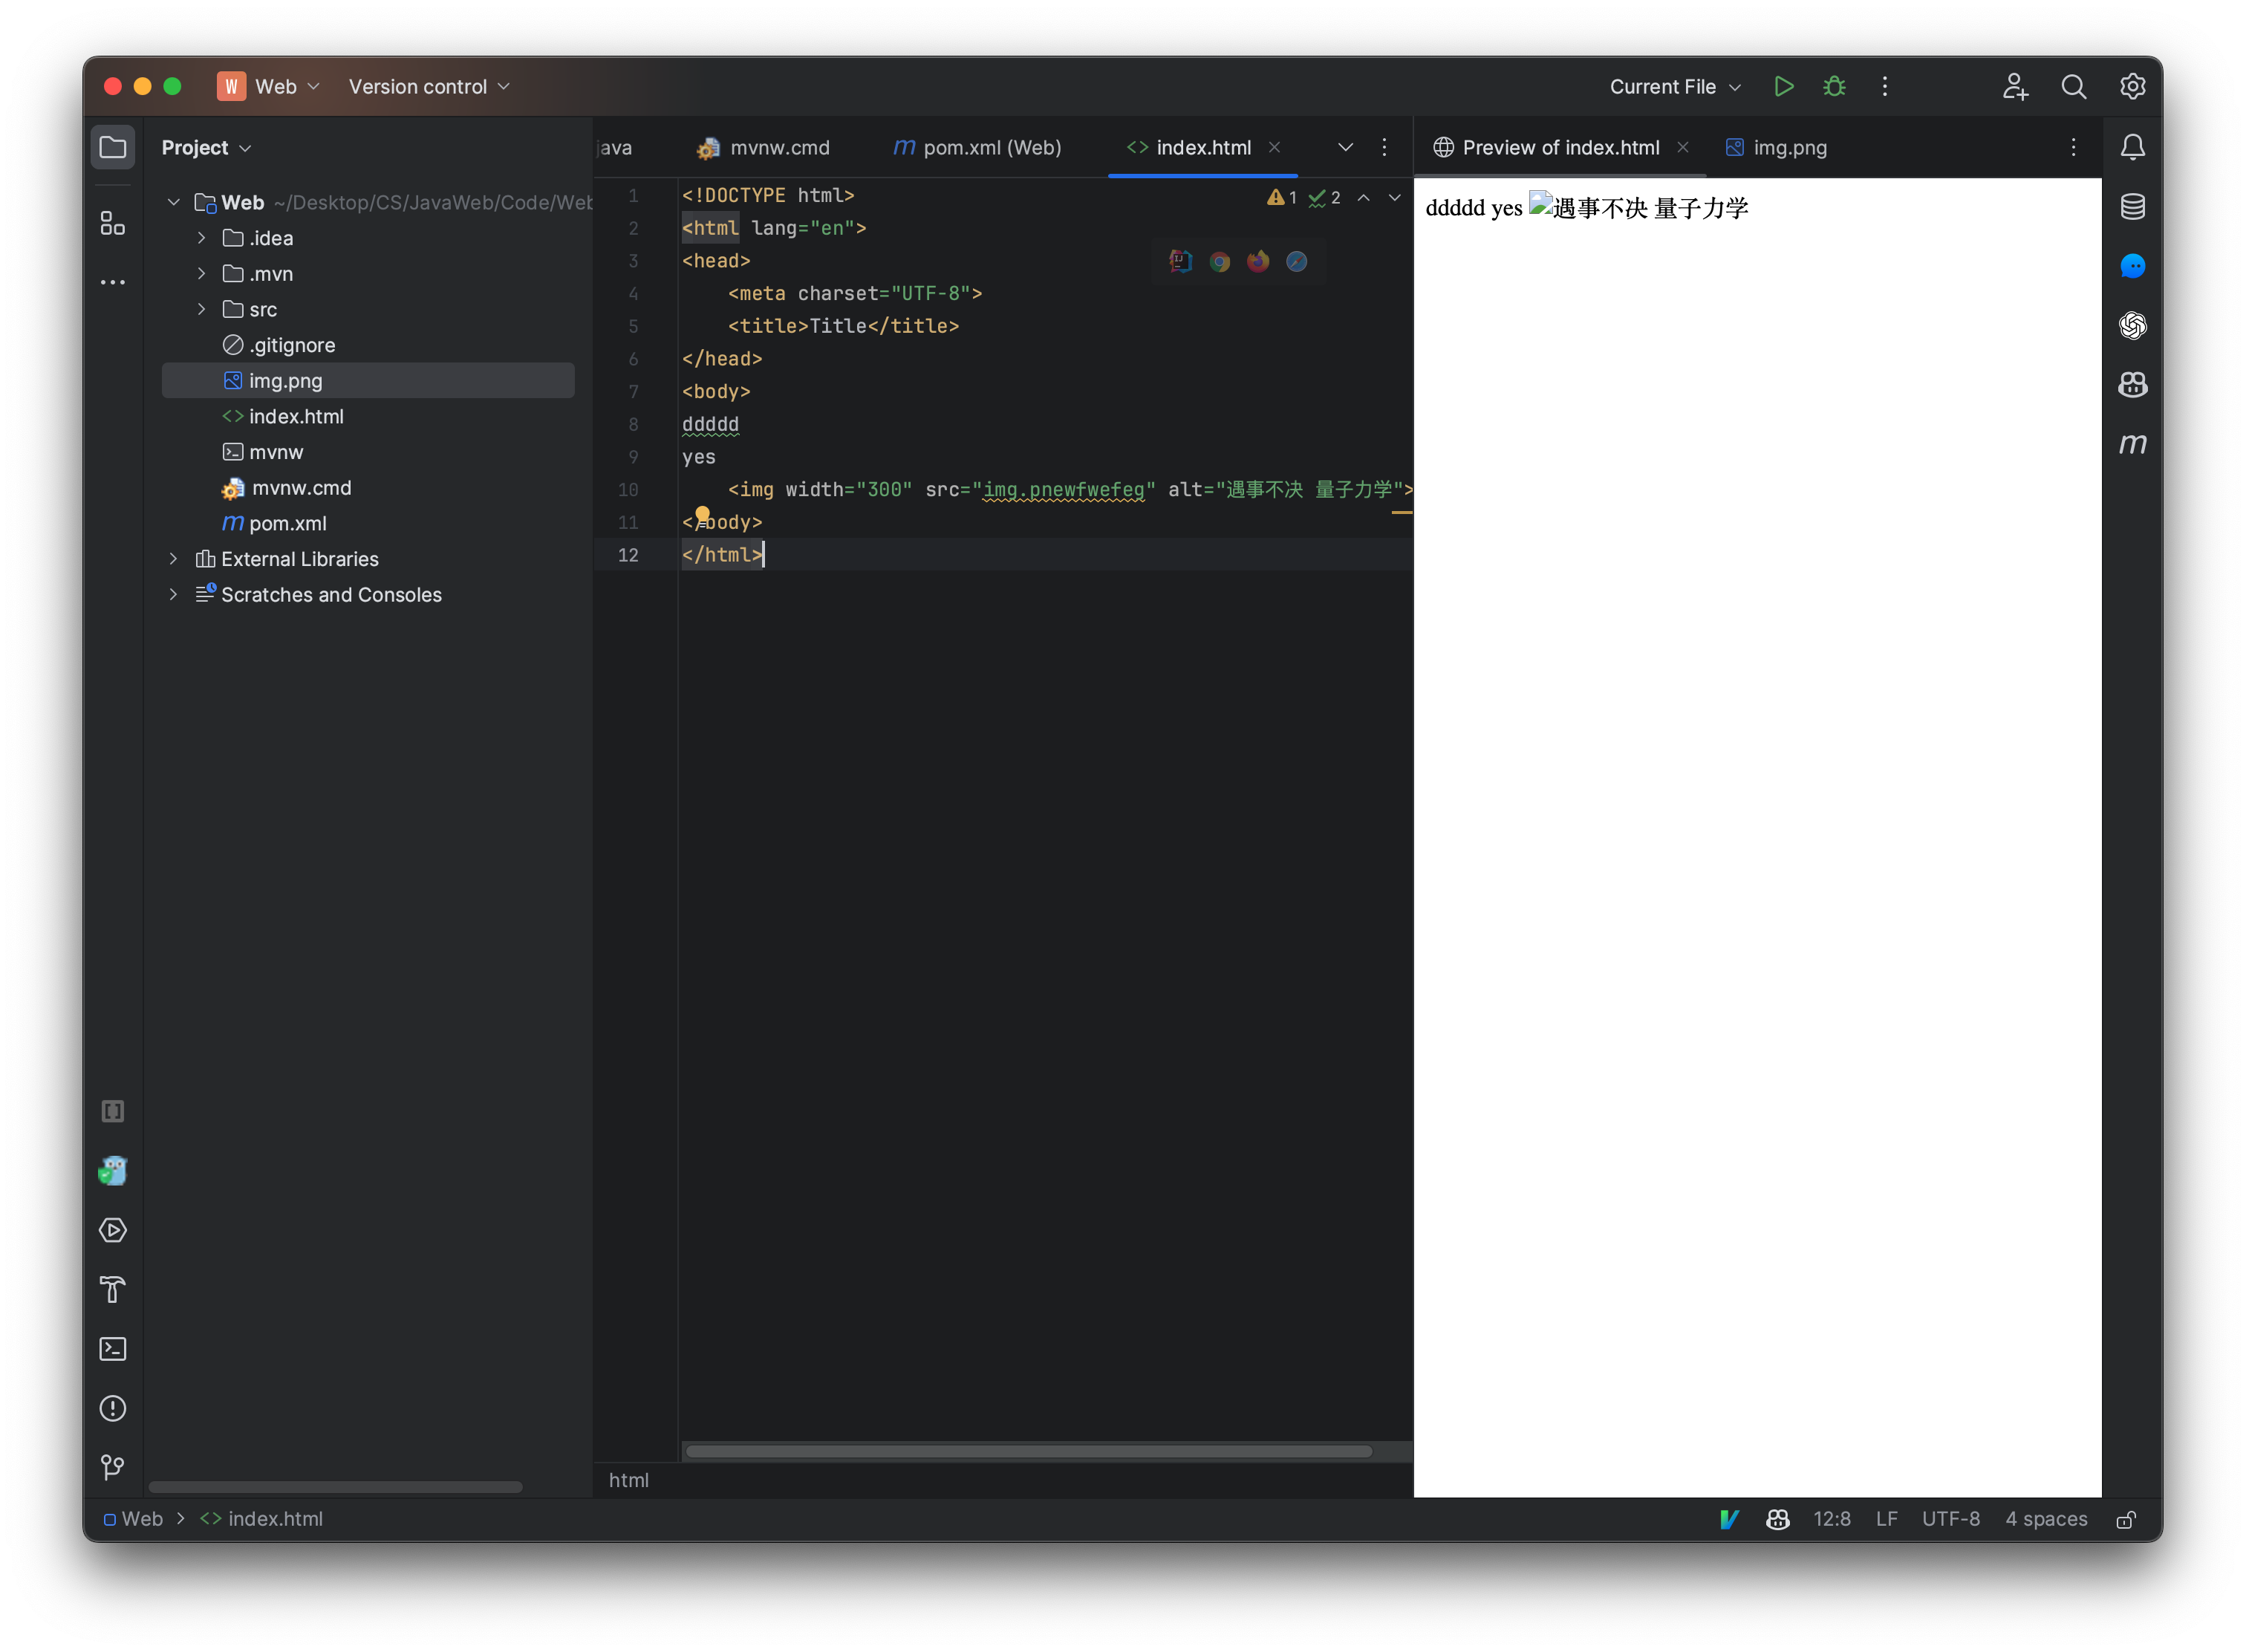Open the Structure tool window icon
The width and height of the screenshot is (2246, 1652).
[113, 223]
